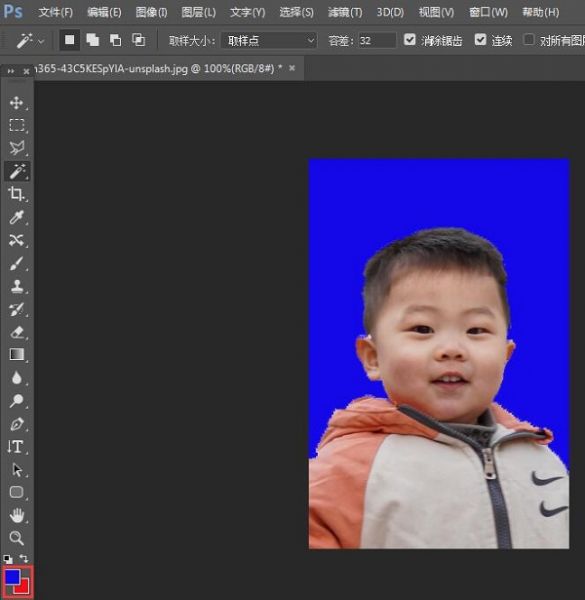This screenshot has height=600, width=585.
Task: Click the blue foreground color swatch
Action: [12, 577]
